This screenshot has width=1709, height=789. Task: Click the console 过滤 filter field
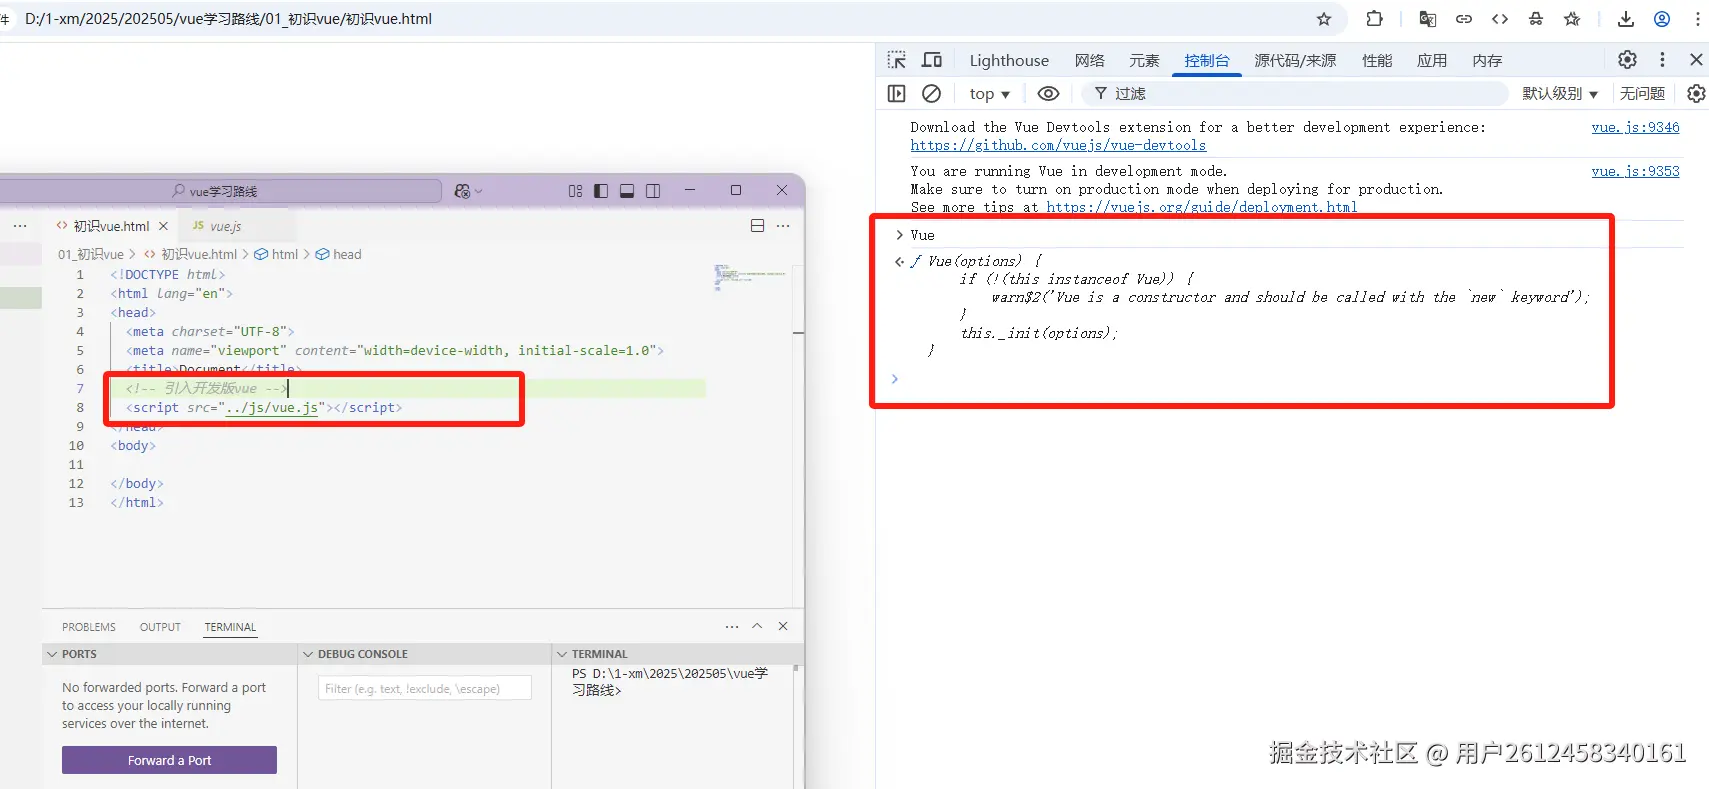pyautogui.click(x=1295, y=93)
